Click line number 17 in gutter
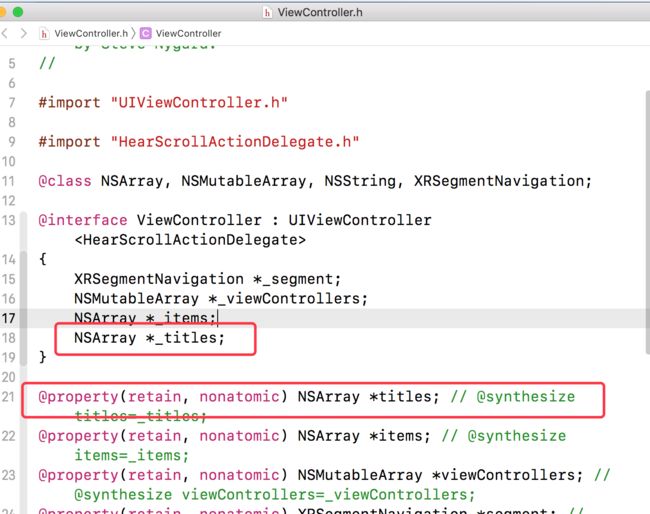The height and width of the screenshot is (514, 650). pos(9,318)
